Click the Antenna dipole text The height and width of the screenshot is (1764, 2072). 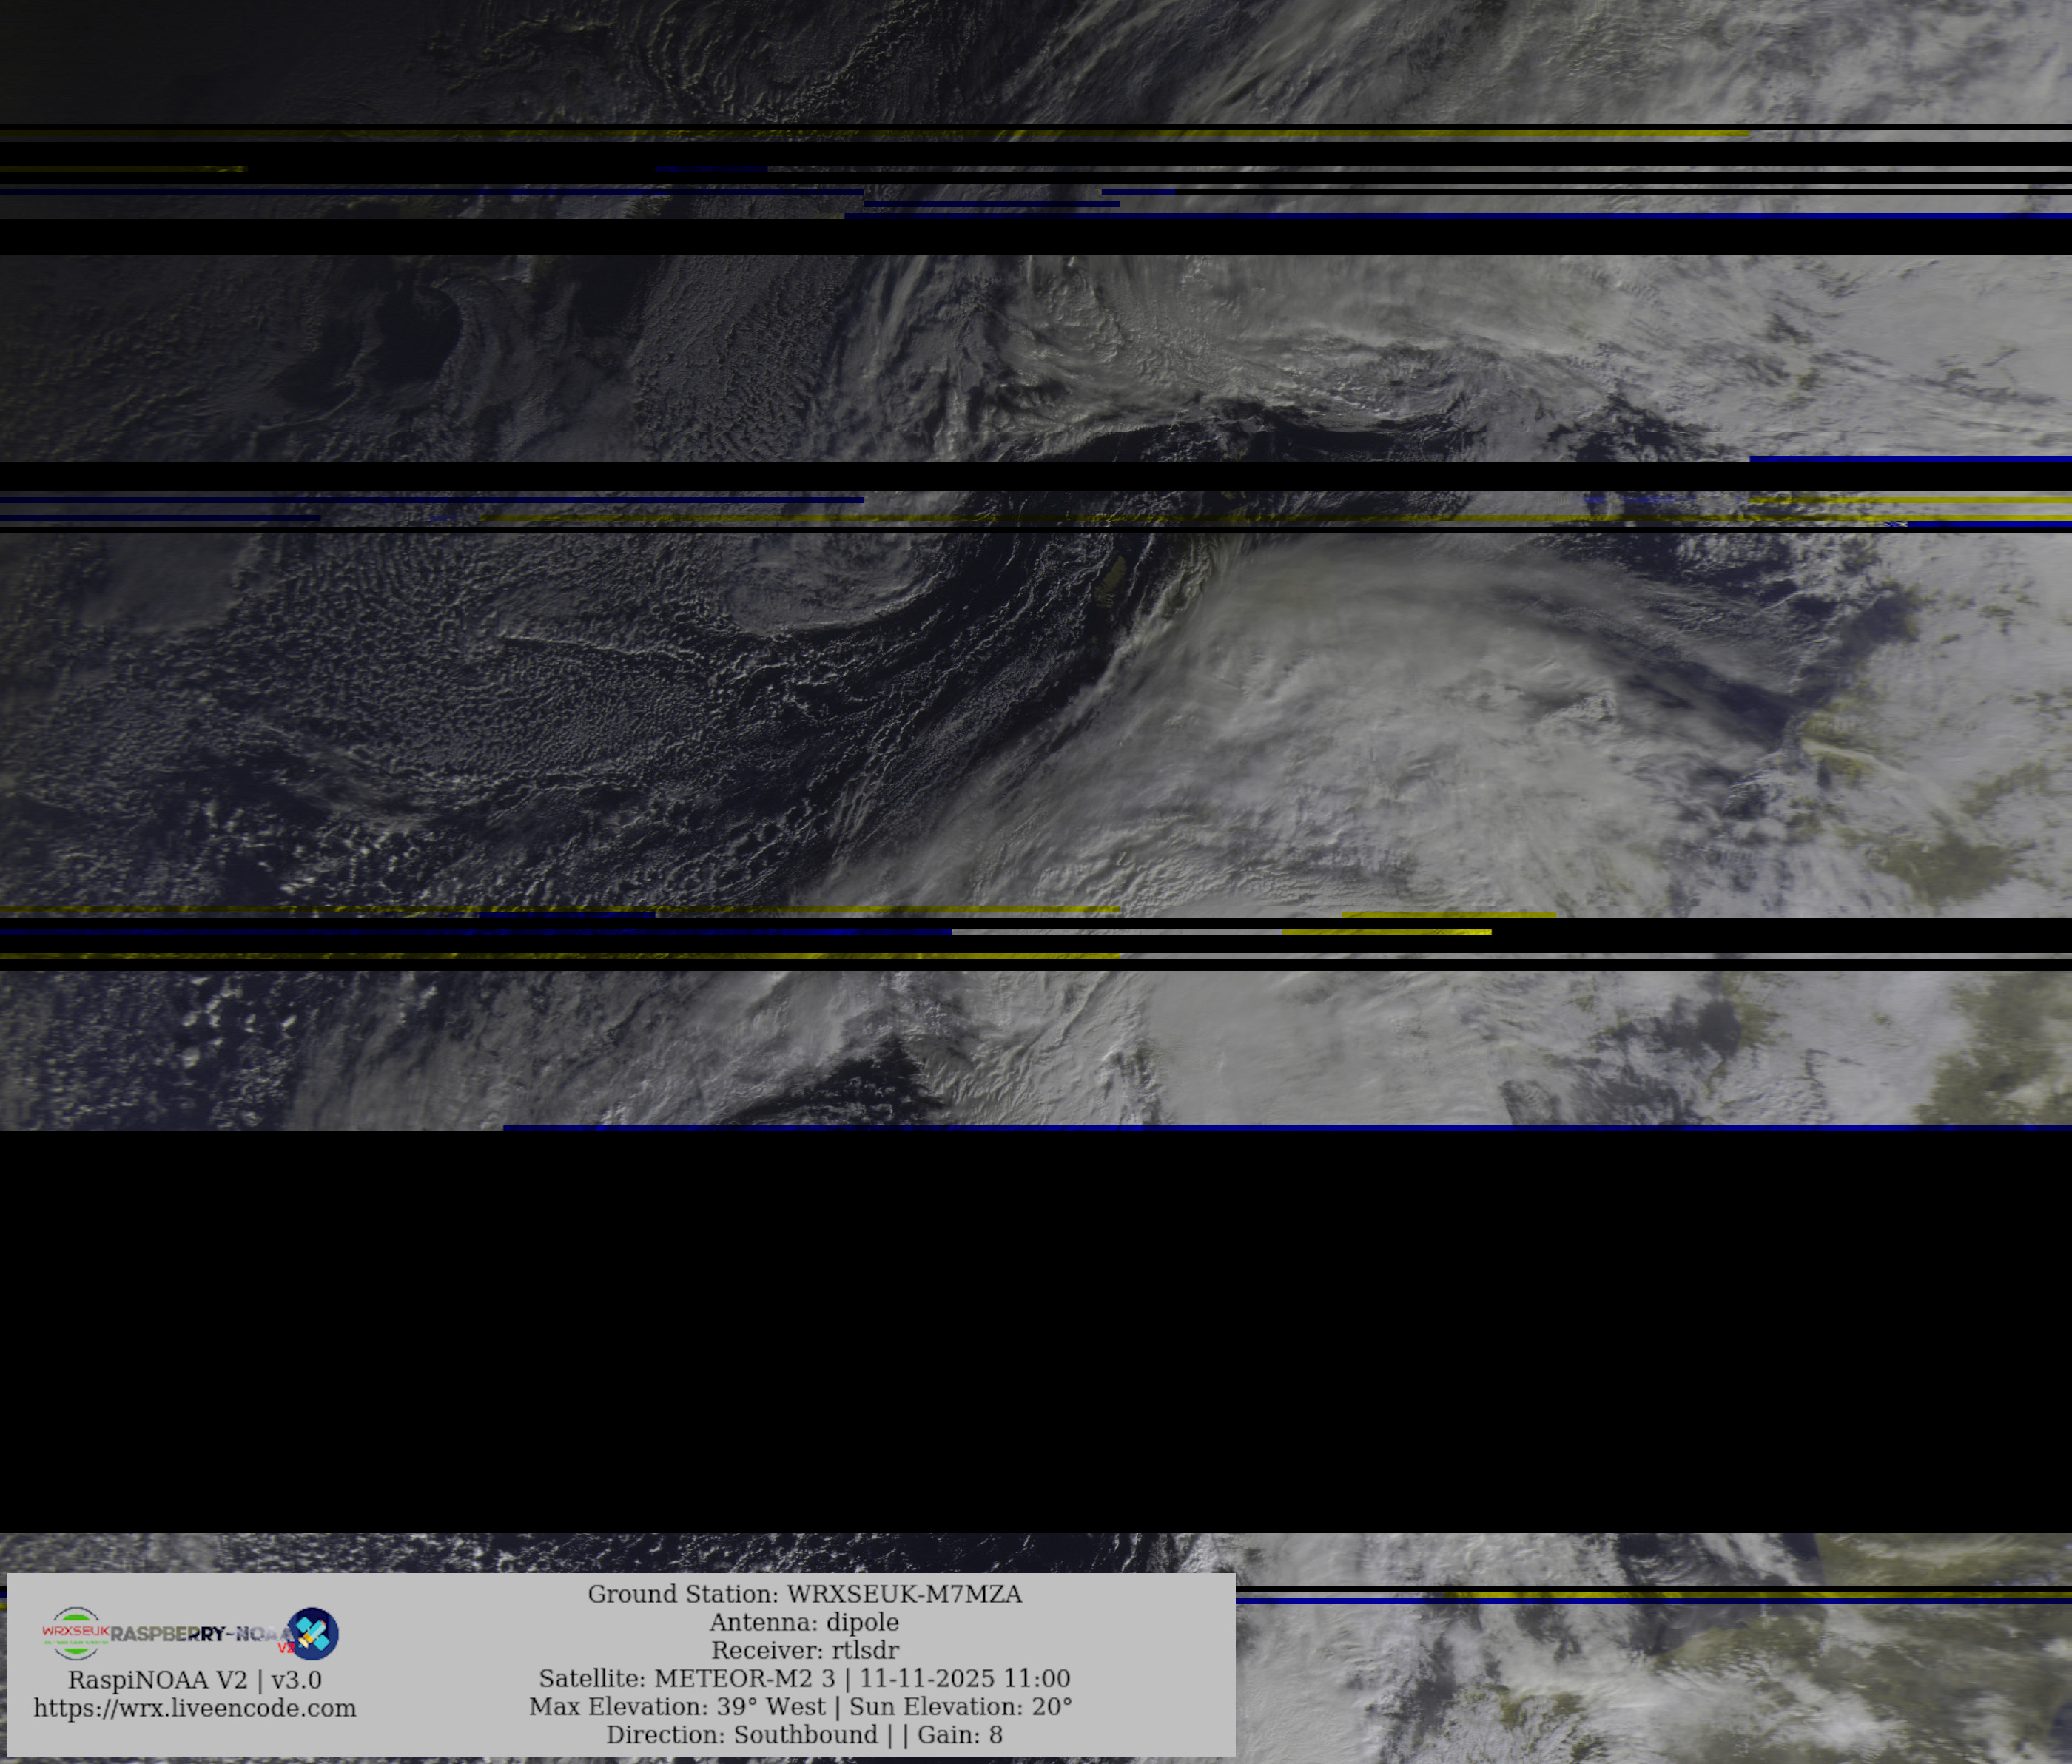pos(804,1622)
